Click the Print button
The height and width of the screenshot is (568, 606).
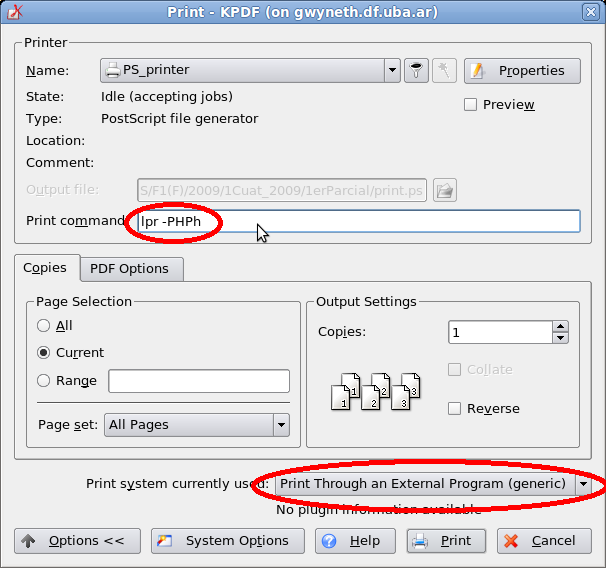[x=446, y=541]
